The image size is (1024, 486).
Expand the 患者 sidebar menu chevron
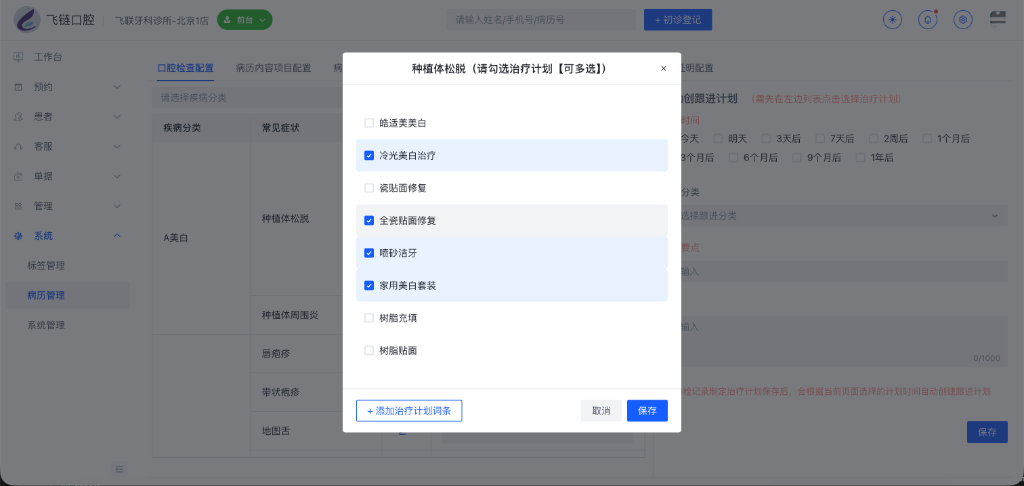(118, 117)
